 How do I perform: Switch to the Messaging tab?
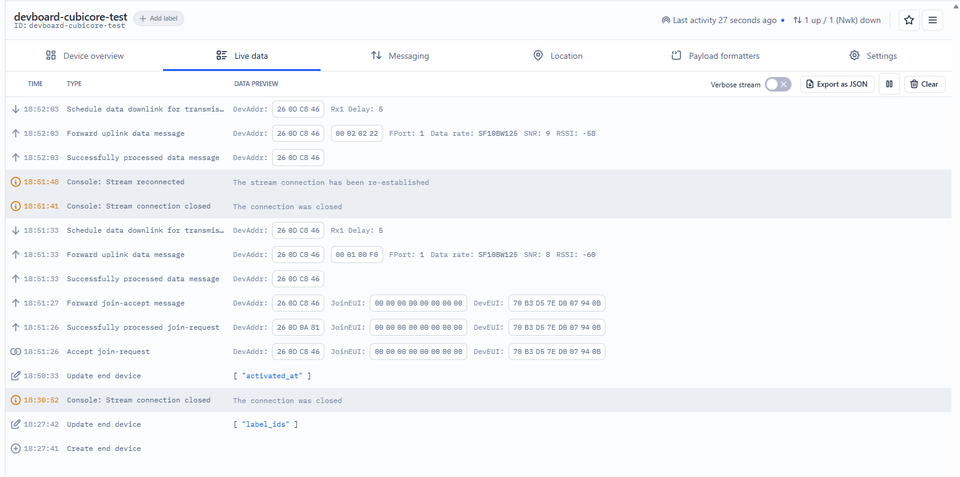coord(400,56)
